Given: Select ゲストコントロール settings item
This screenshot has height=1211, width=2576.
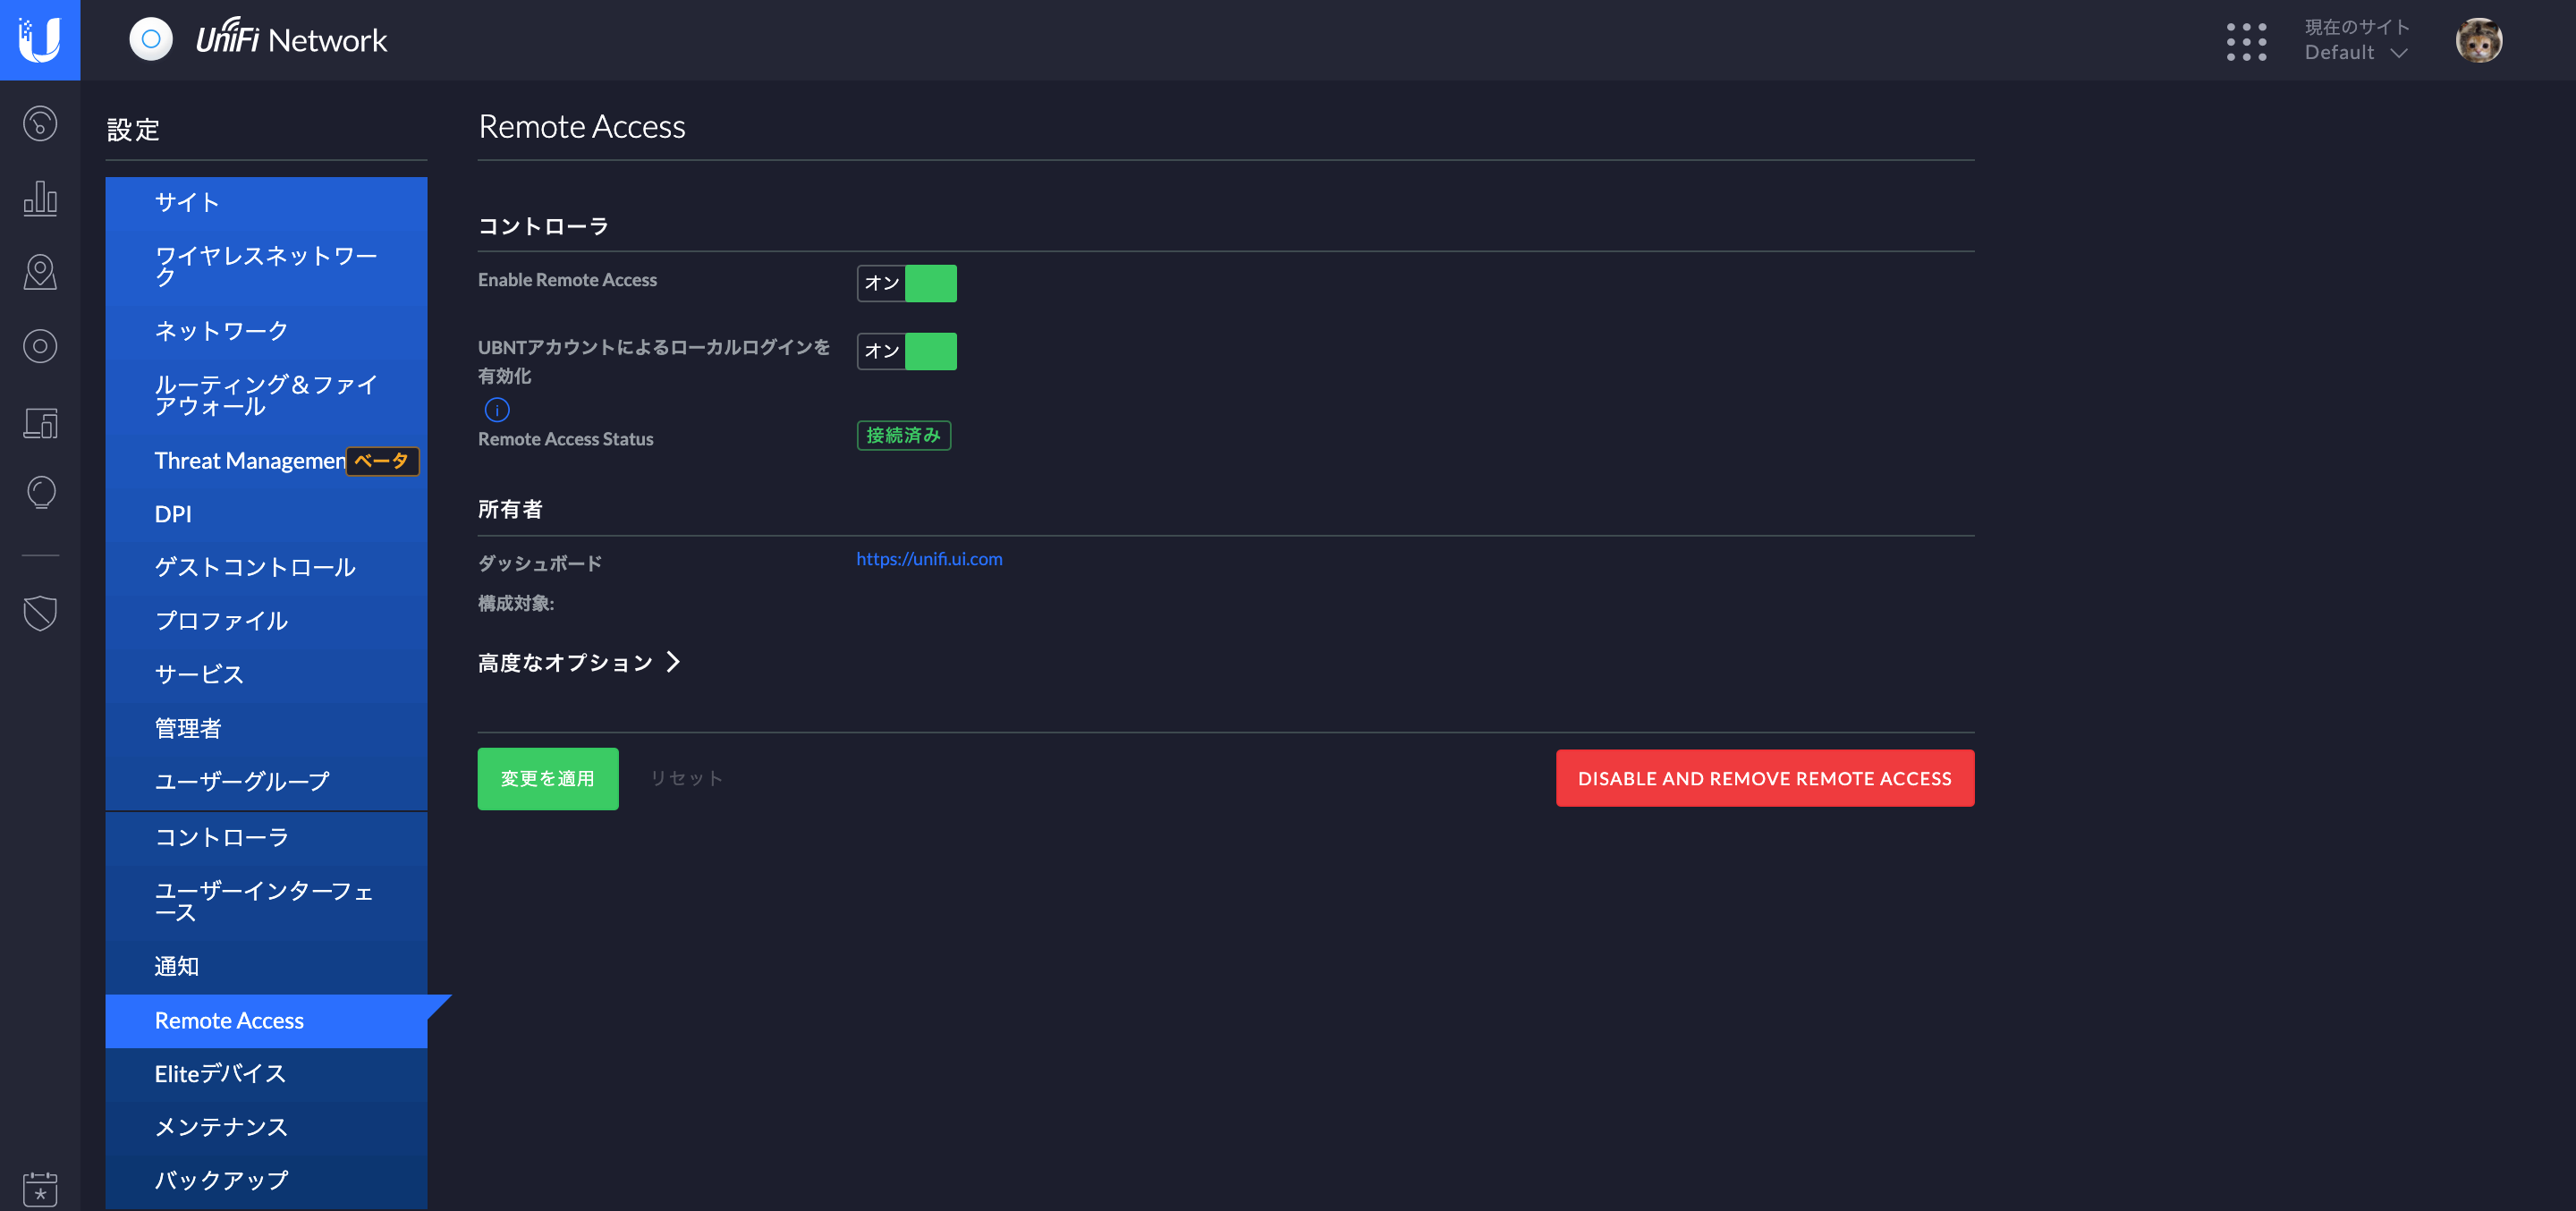Looking at the screenshot, I should click(266, 567).
